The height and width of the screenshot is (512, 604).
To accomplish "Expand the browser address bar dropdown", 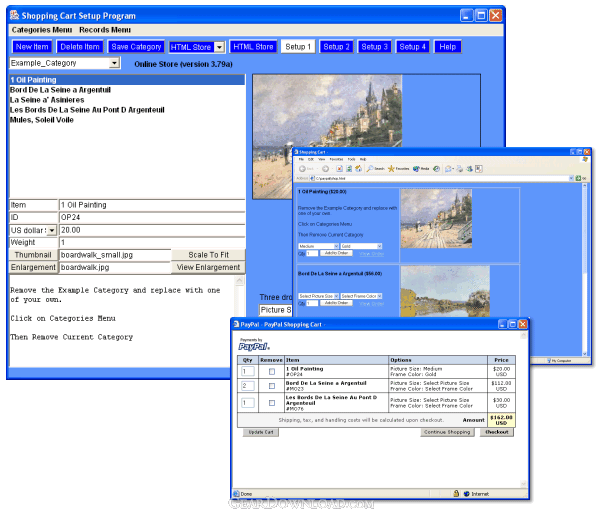I will [571, 178].
